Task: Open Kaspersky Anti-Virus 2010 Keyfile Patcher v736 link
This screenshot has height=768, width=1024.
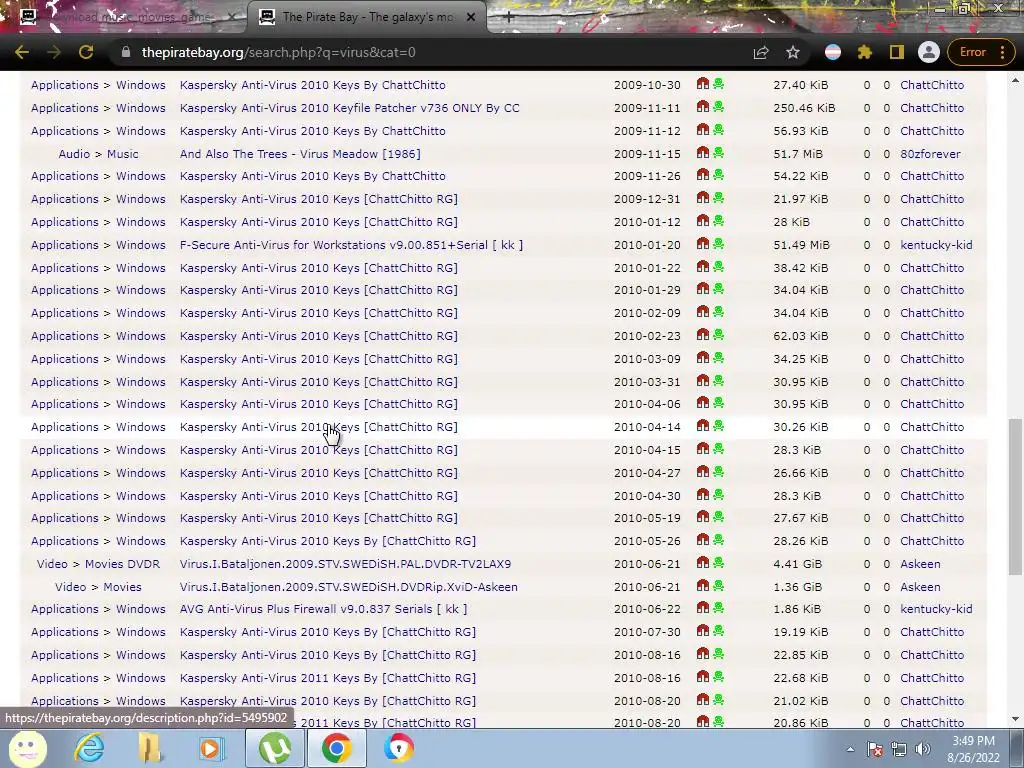Action: (349, 108)
